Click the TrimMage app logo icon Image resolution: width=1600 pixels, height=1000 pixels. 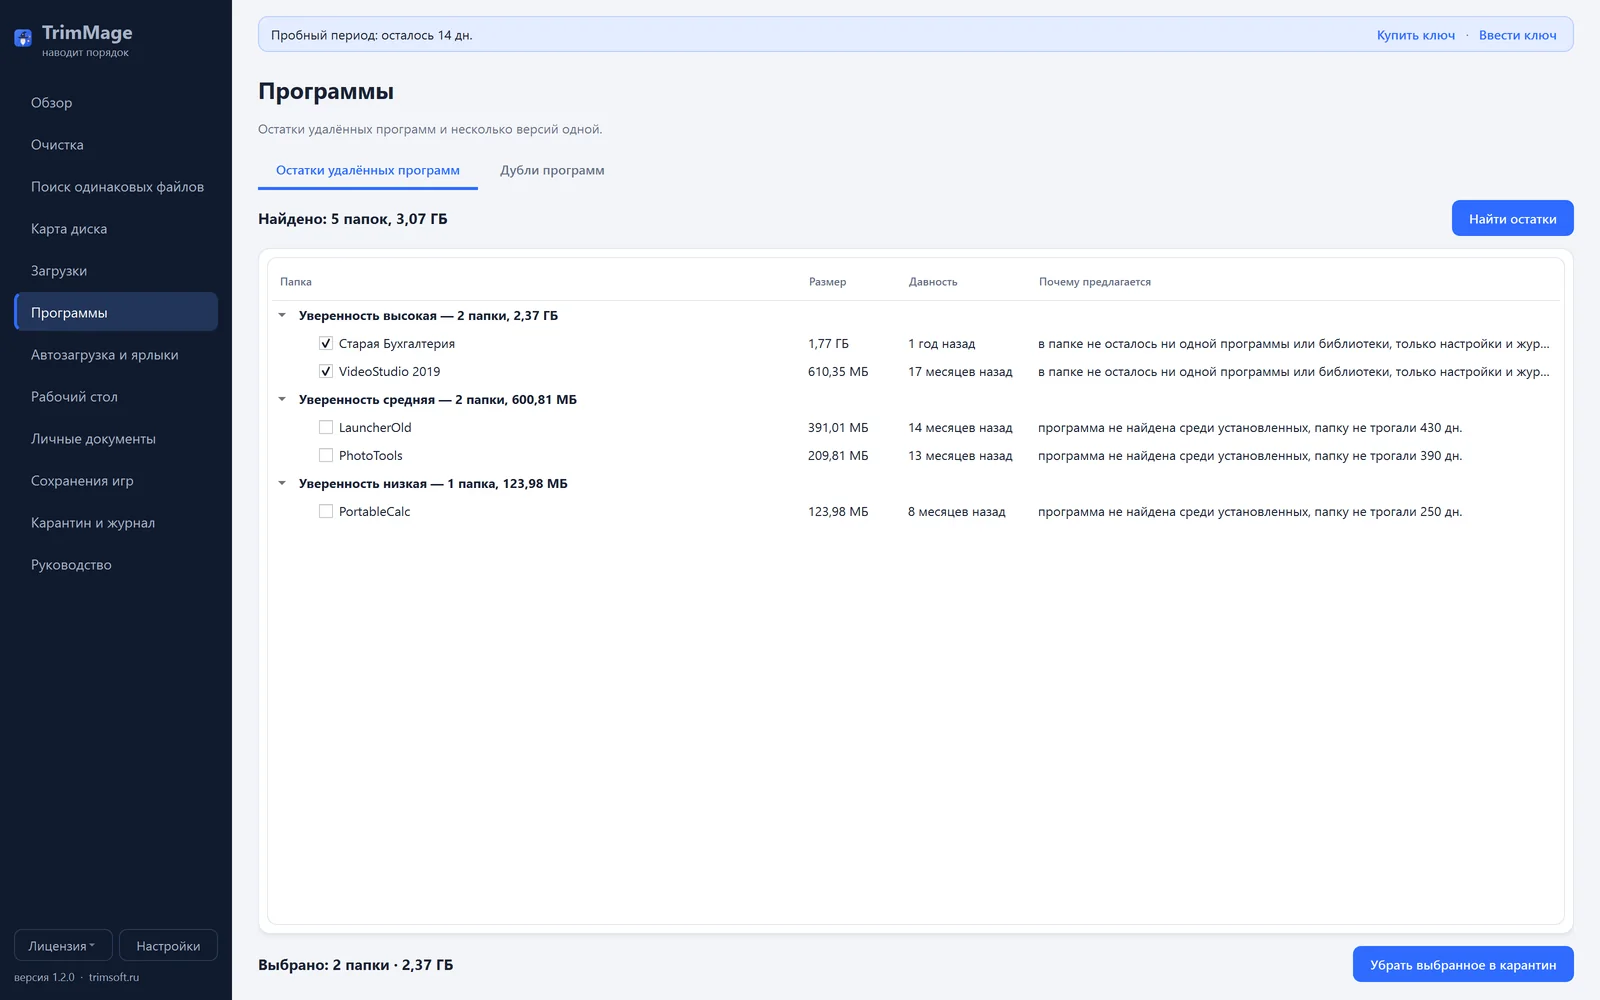pos(23,39)
